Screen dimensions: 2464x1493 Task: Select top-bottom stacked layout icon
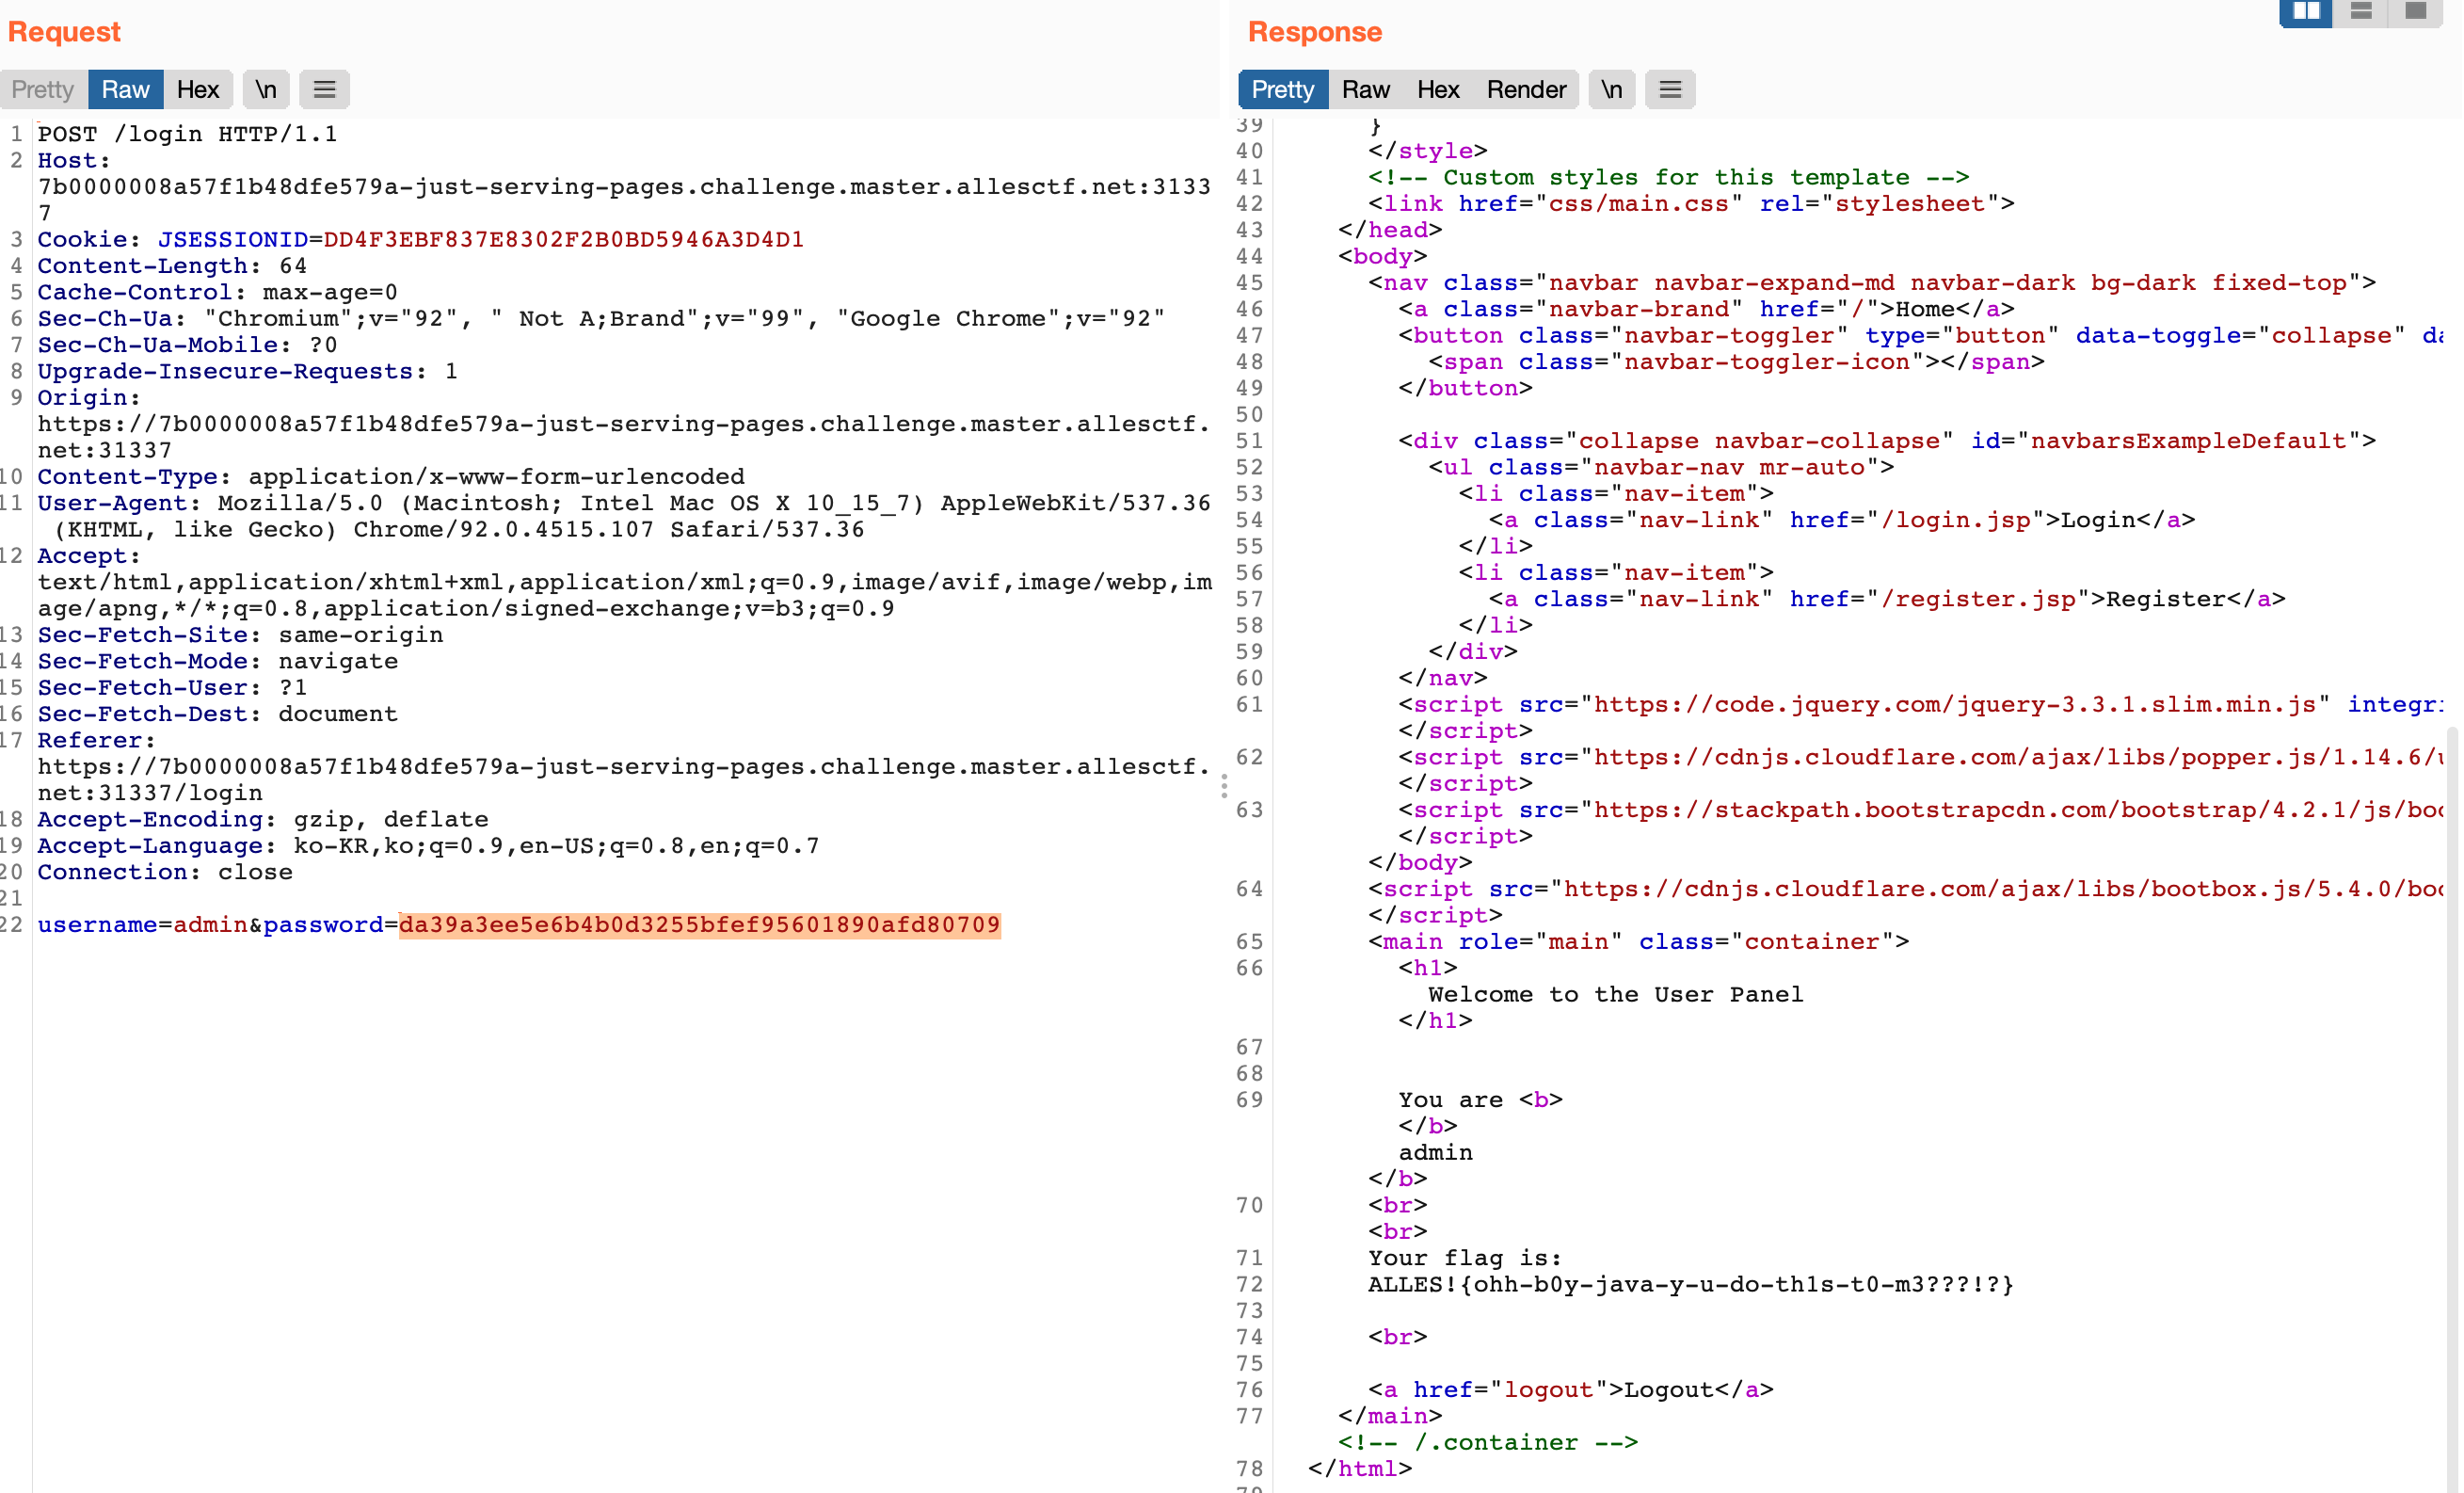2361,12
